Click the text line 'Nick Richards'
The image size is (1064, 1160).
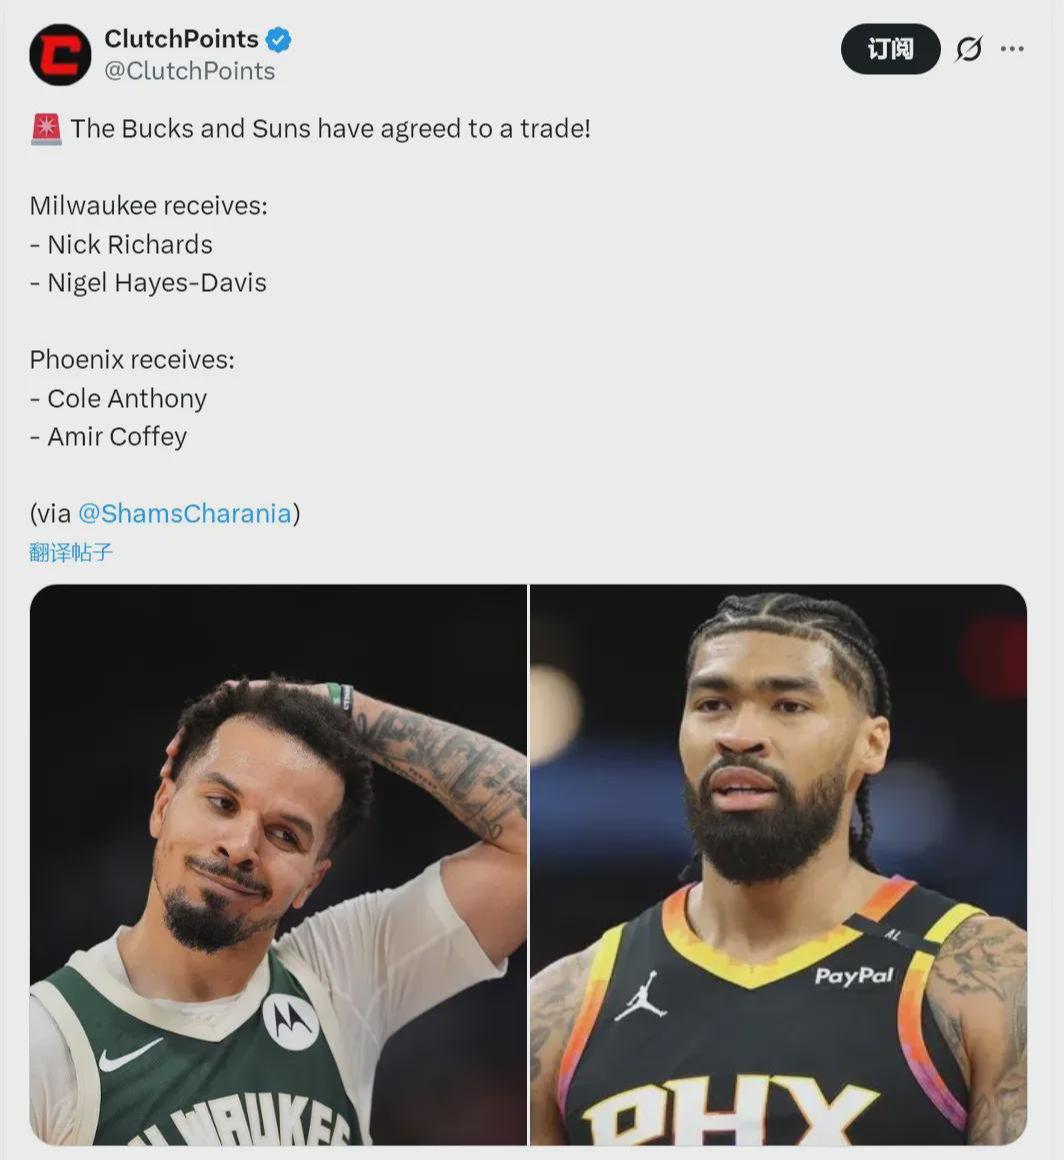(x=121, y=244)
